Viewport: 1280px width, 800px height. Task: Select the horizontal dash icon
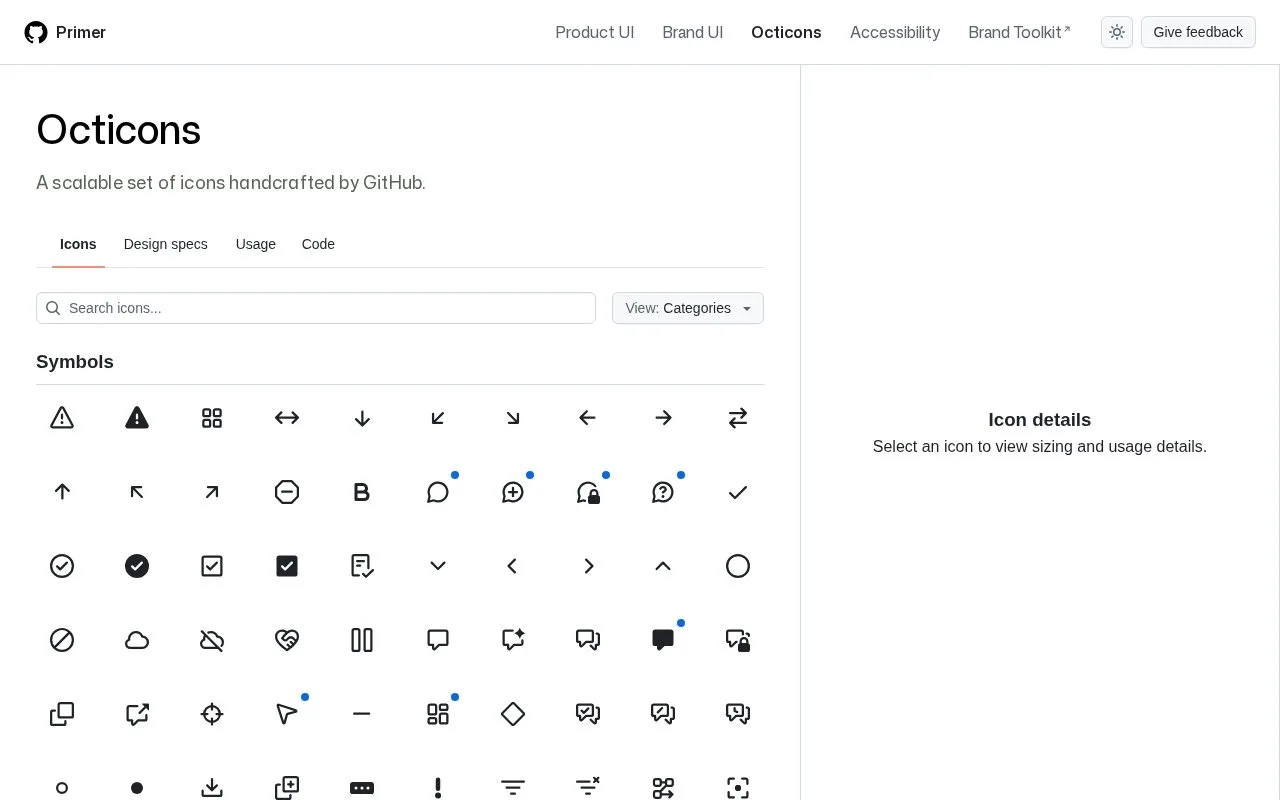pyautogui.click(x=362, y=714)
